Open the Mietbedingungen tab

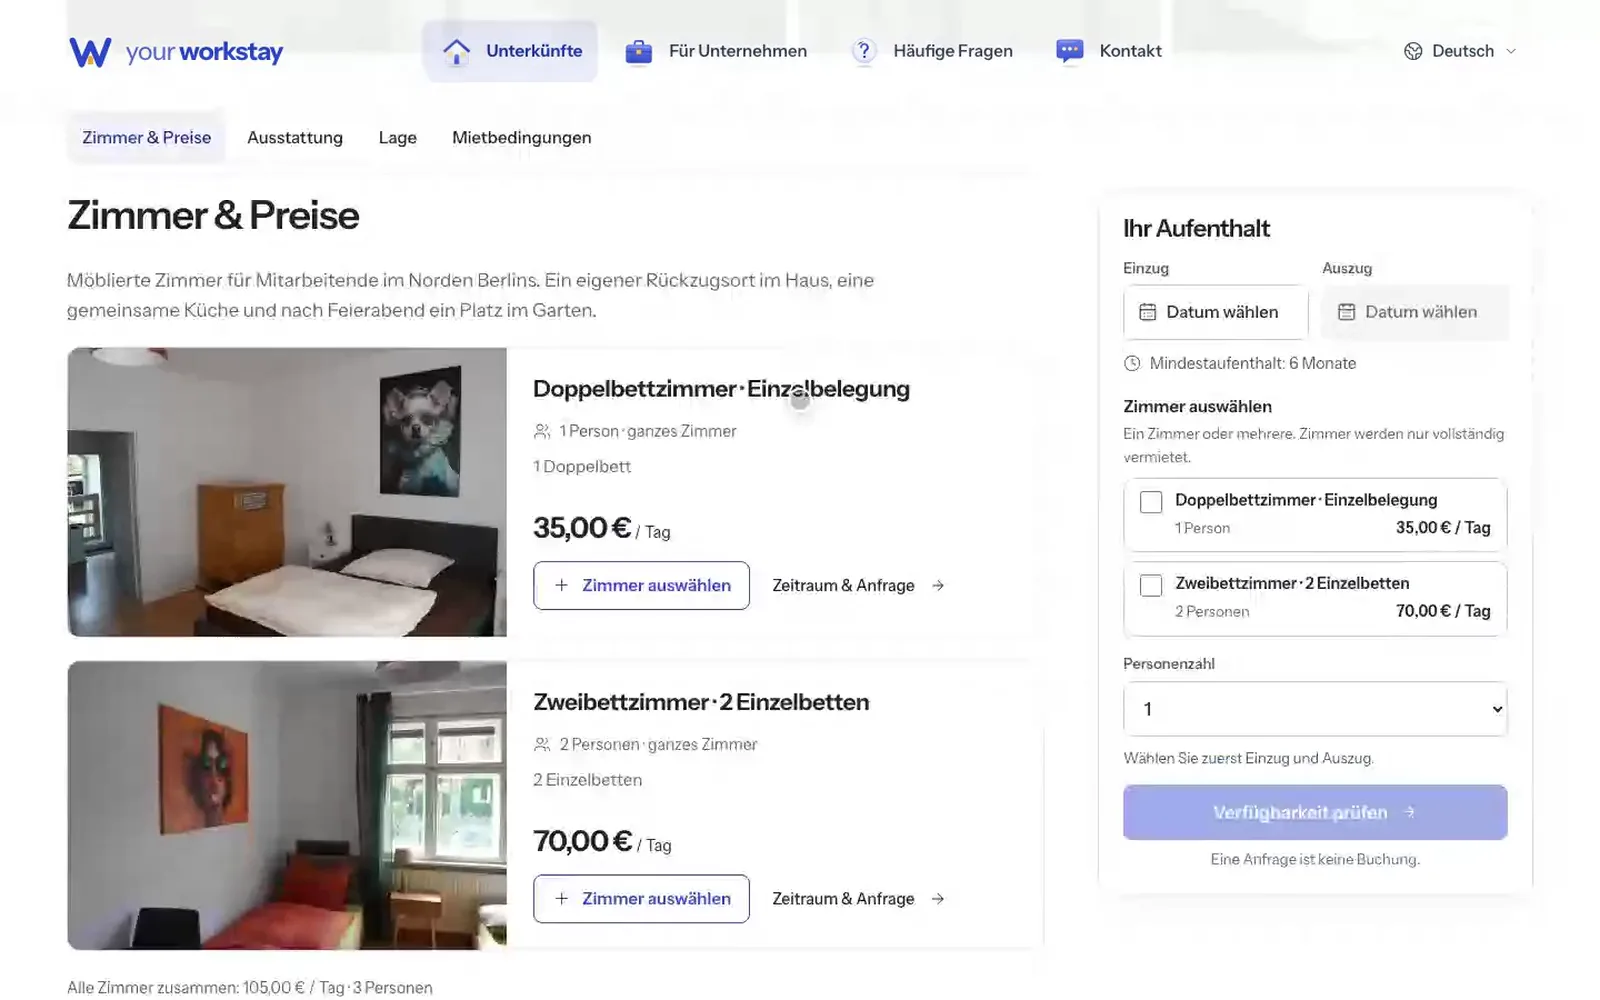pyautogui.click(x=521, y=137)
